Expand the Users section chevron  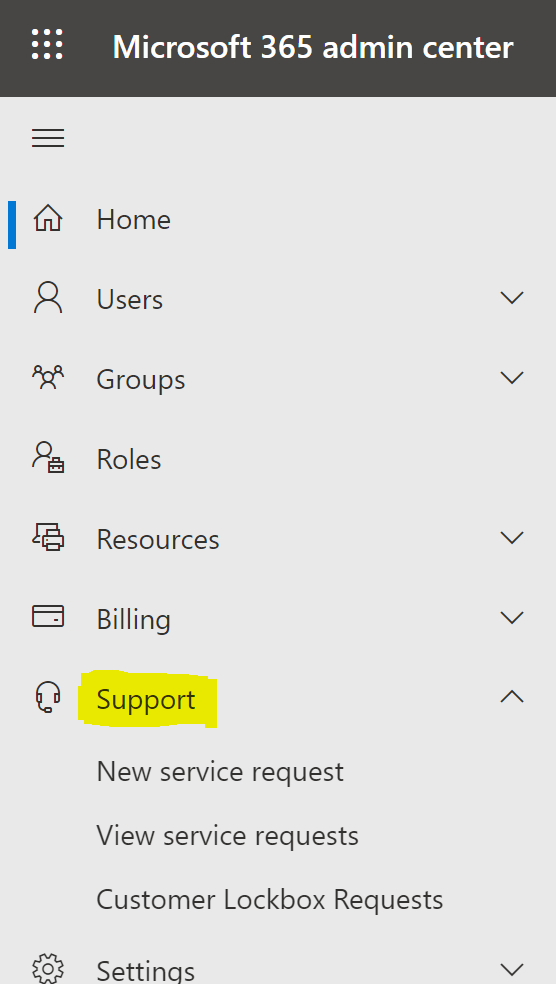pos(512,297)
